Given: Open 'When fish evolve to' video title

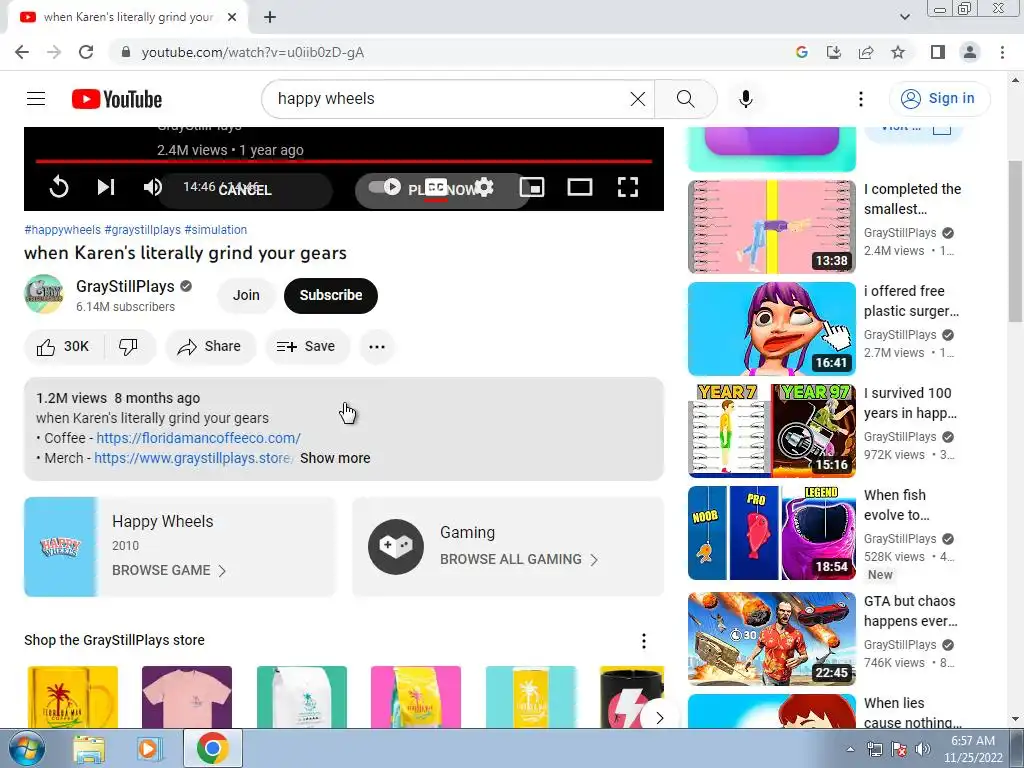Looking at the screenshot, I should point(897,505).
